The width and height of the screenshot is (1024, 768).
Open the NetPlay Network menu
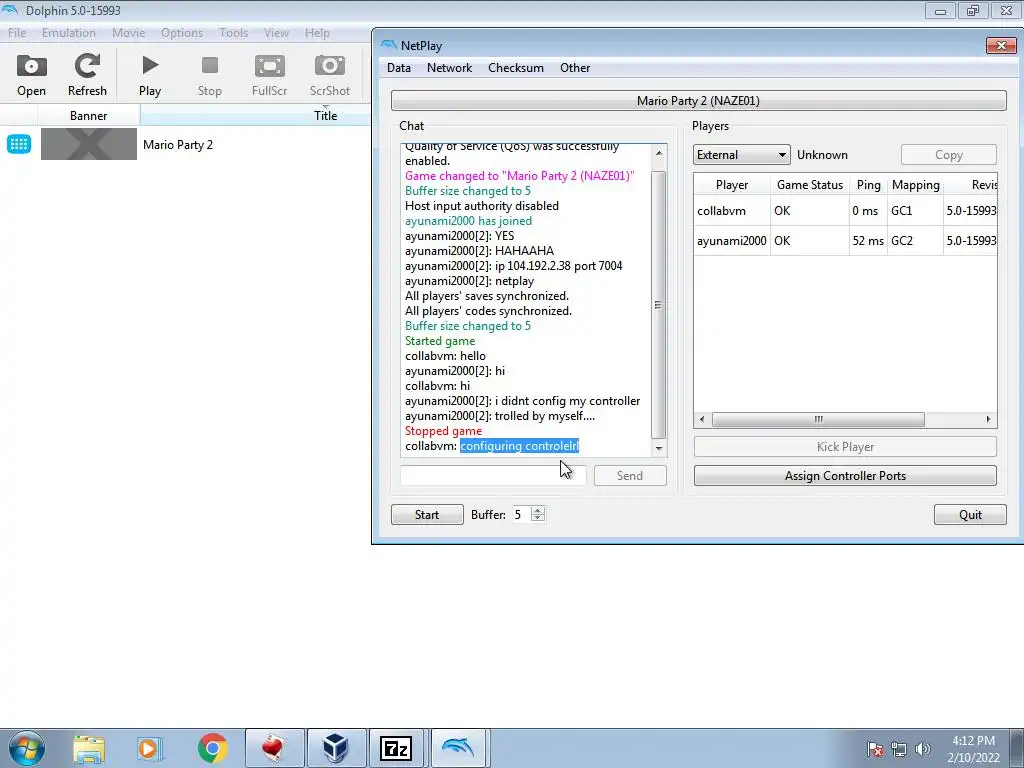449,68
